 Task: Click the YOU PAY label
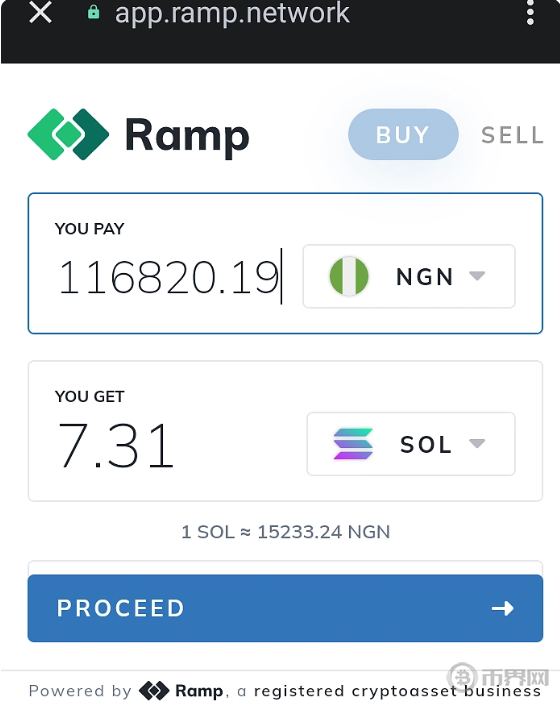(x=89, y=229)
